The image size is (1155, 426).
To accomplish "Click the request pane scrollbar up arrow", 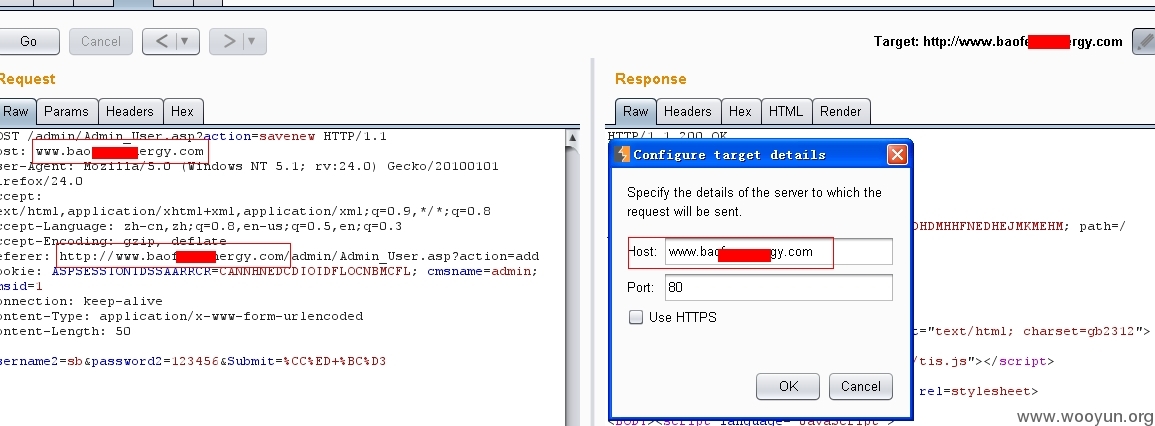I will click(x=572, y=137).
